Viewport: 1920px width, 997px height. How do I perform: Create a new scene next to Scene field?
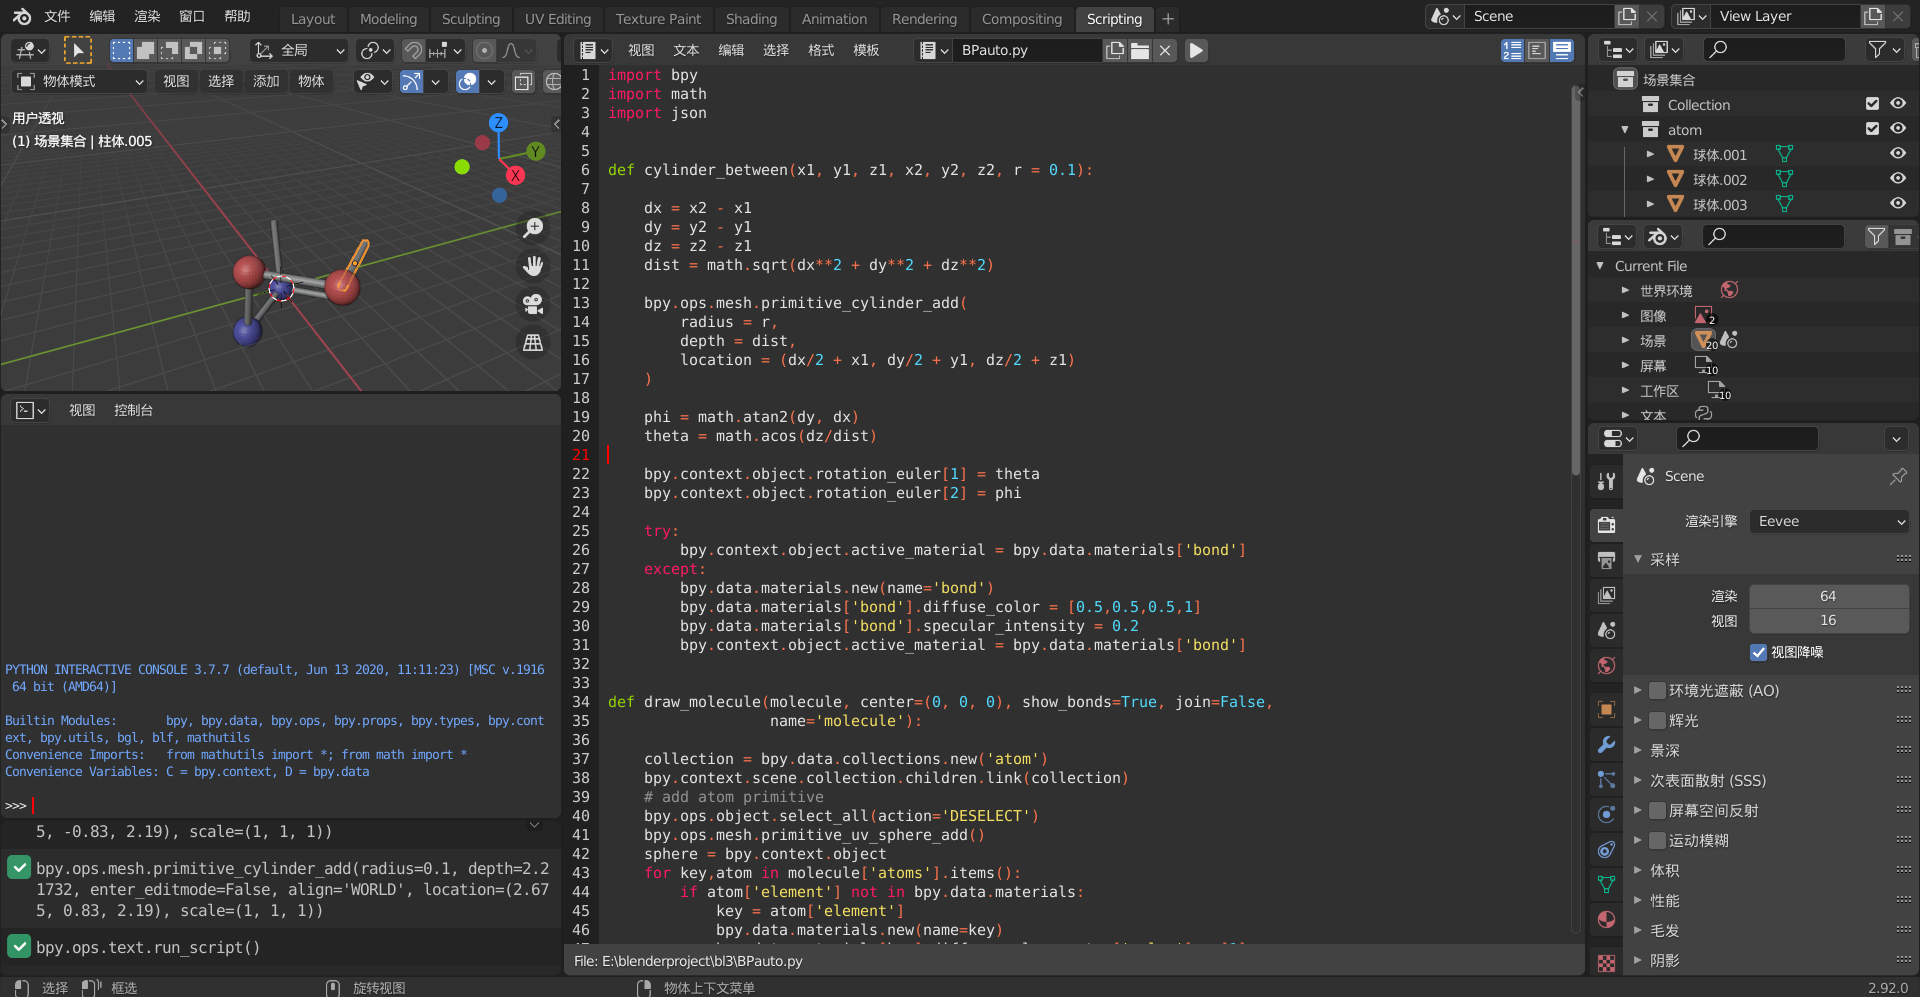click(1627, 16)
